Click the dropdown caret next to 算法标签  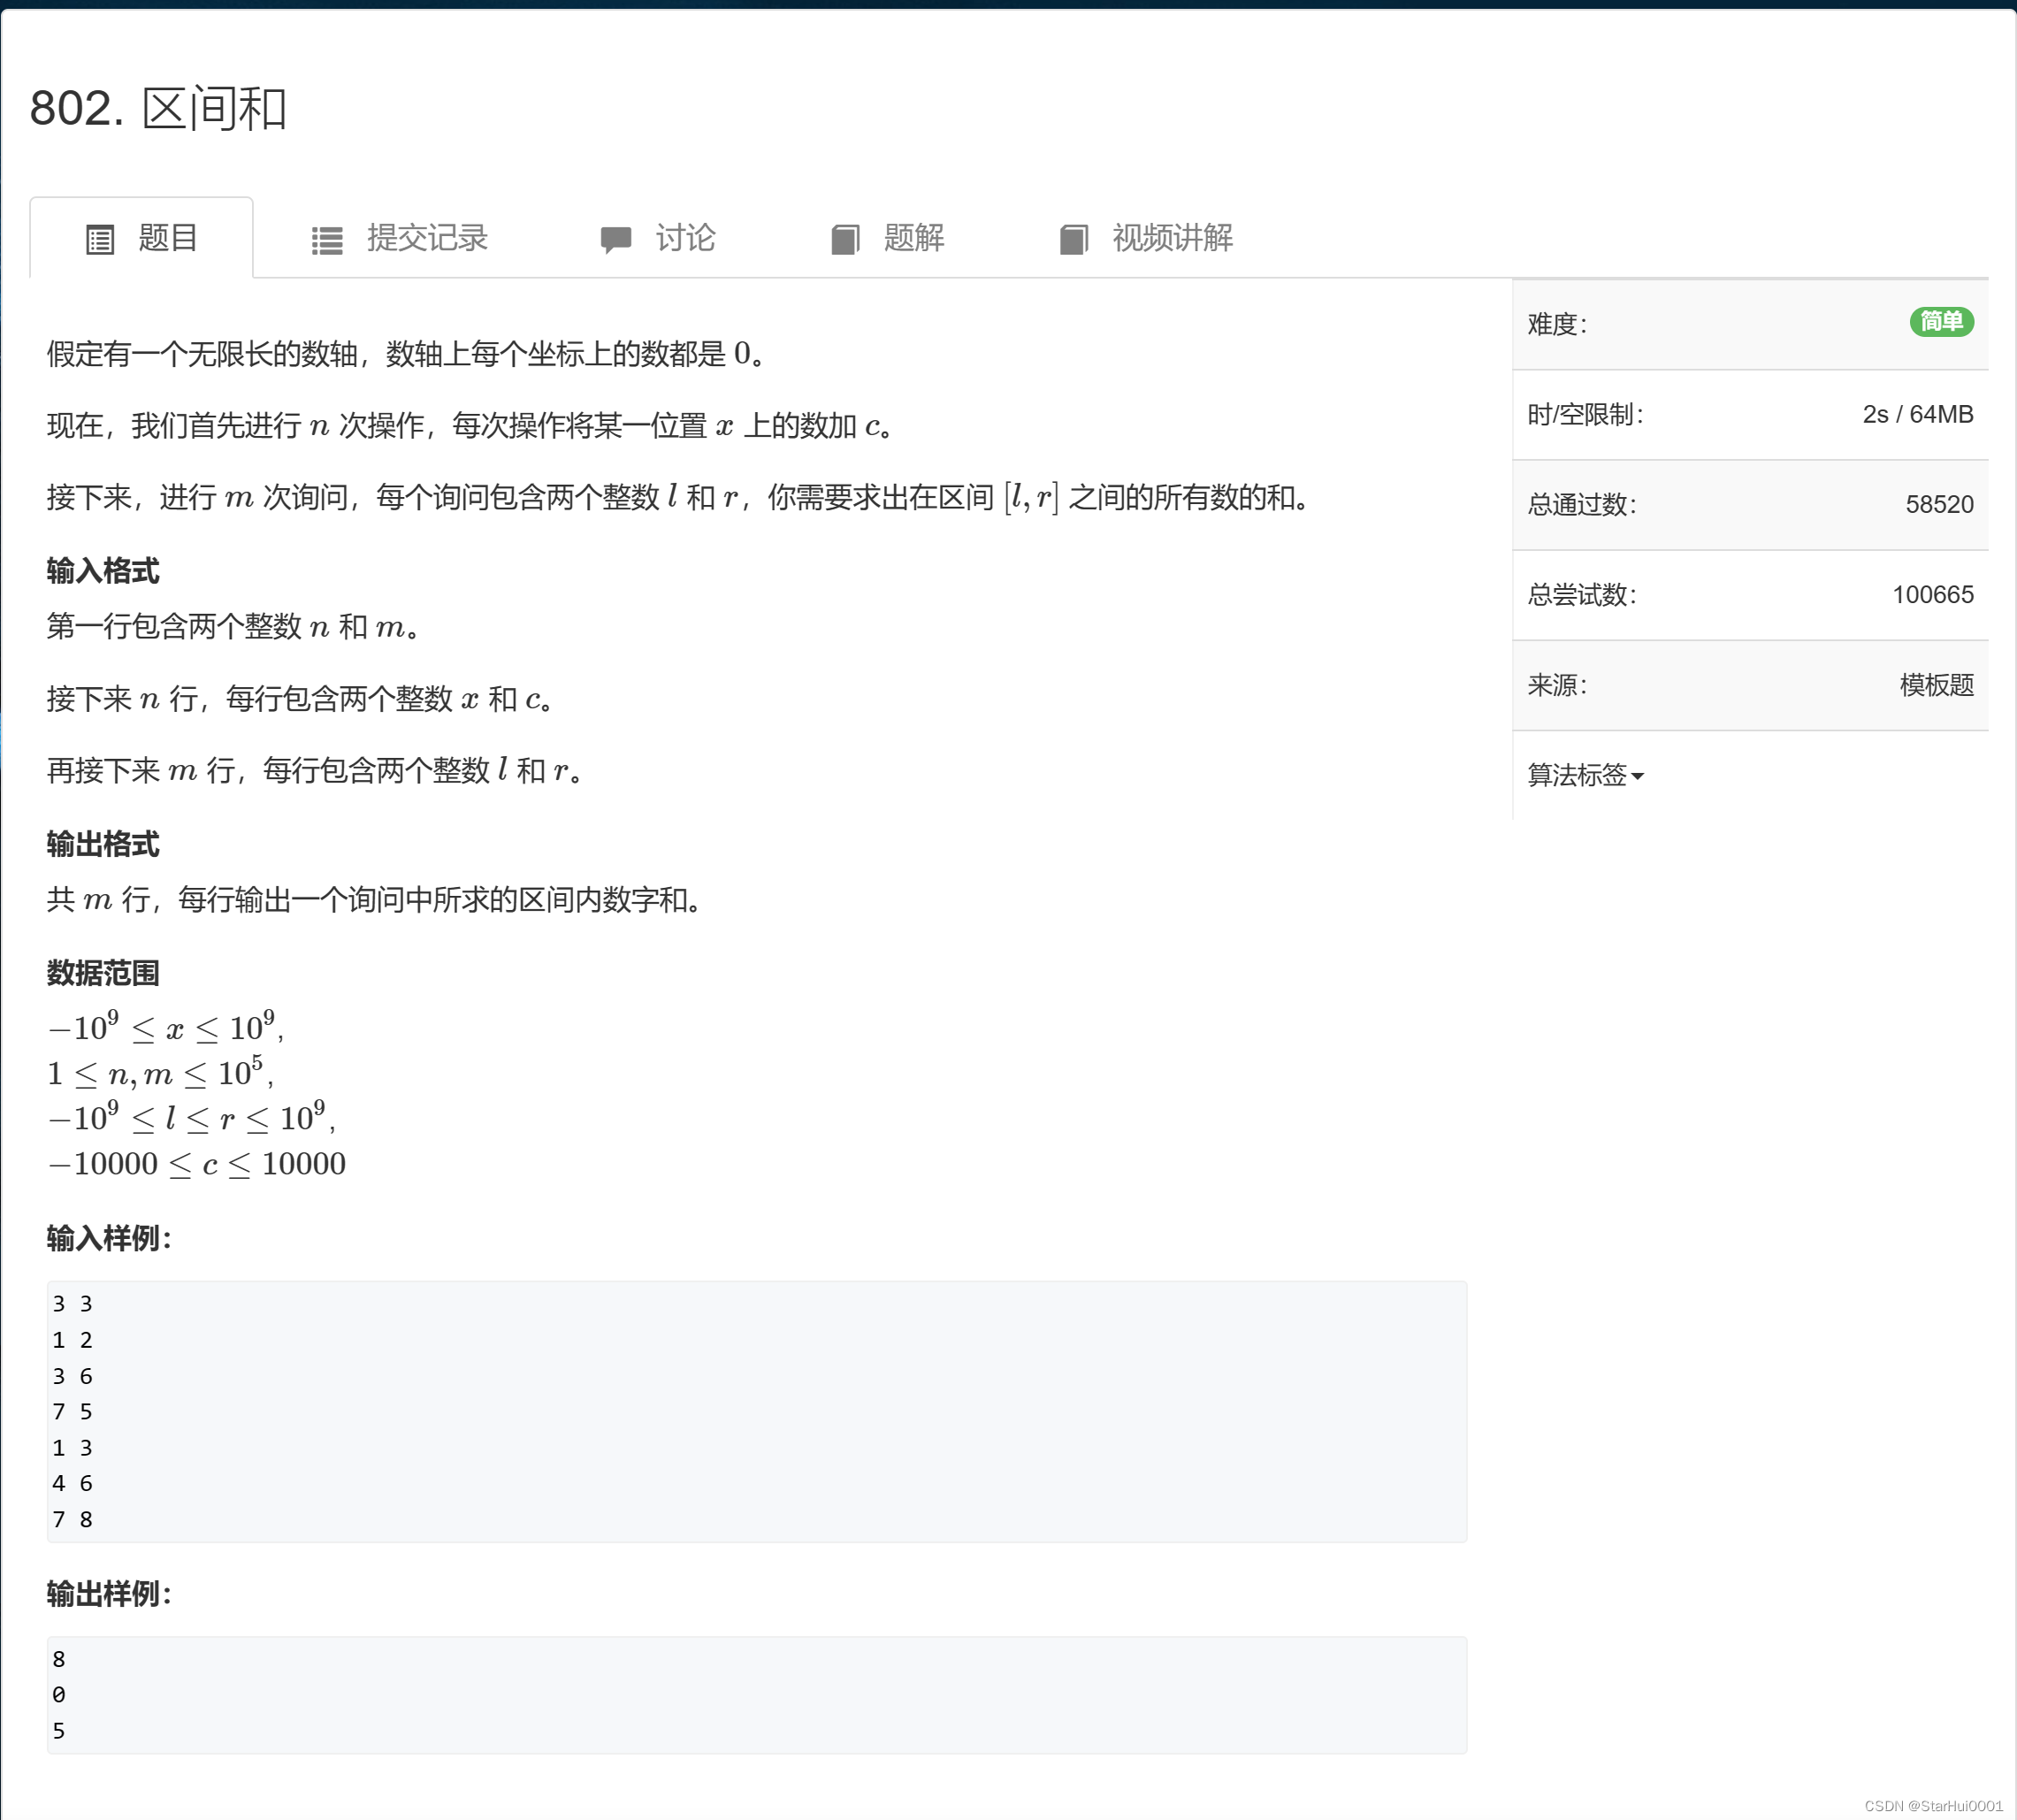pos(1637,776)
